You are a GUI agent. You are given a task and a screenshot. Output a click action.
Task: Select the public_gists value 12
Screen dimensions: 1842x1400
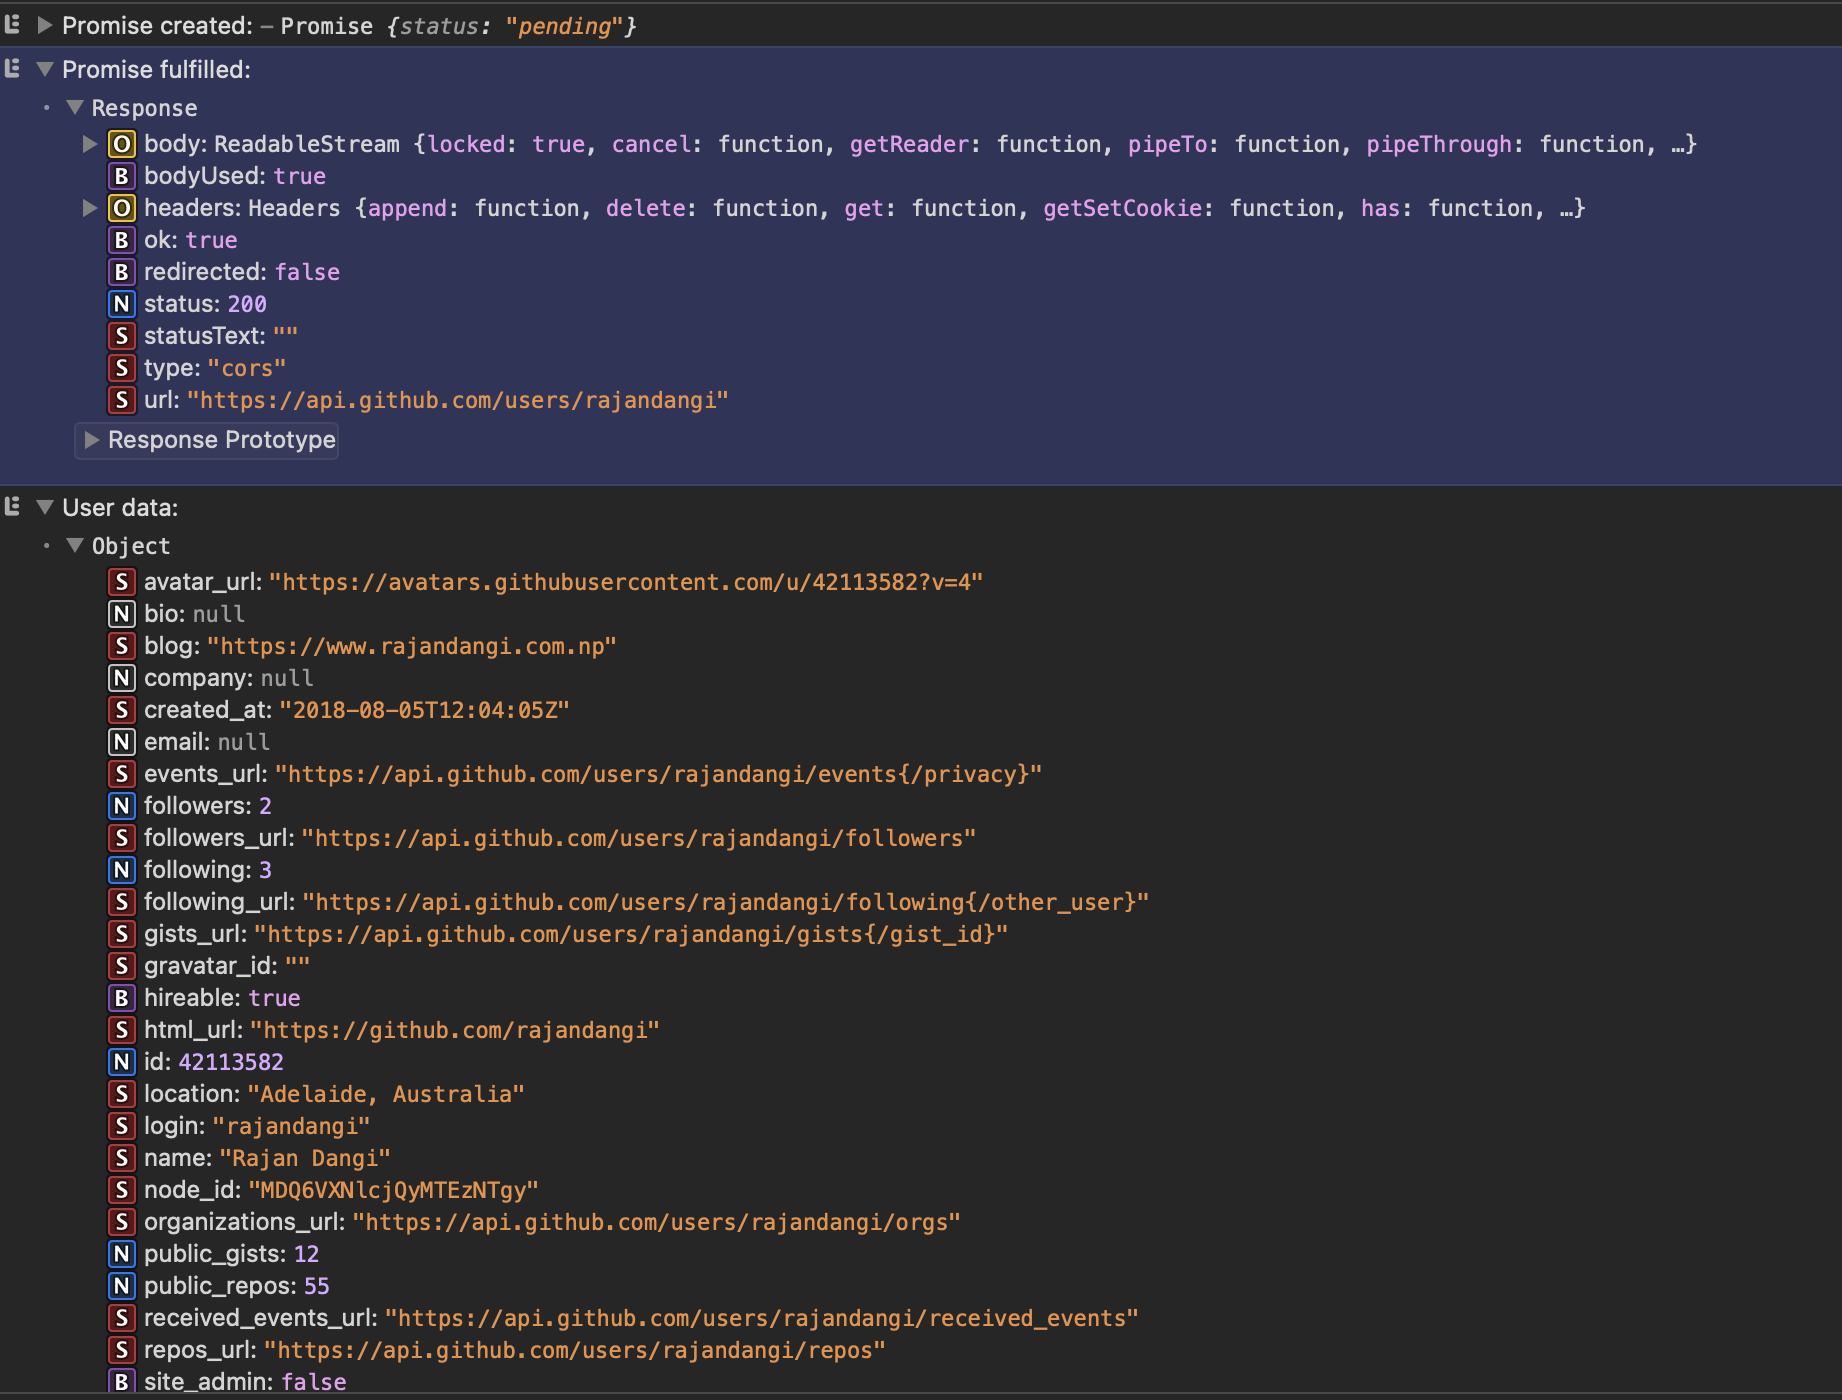click(x=306, y=1254)
